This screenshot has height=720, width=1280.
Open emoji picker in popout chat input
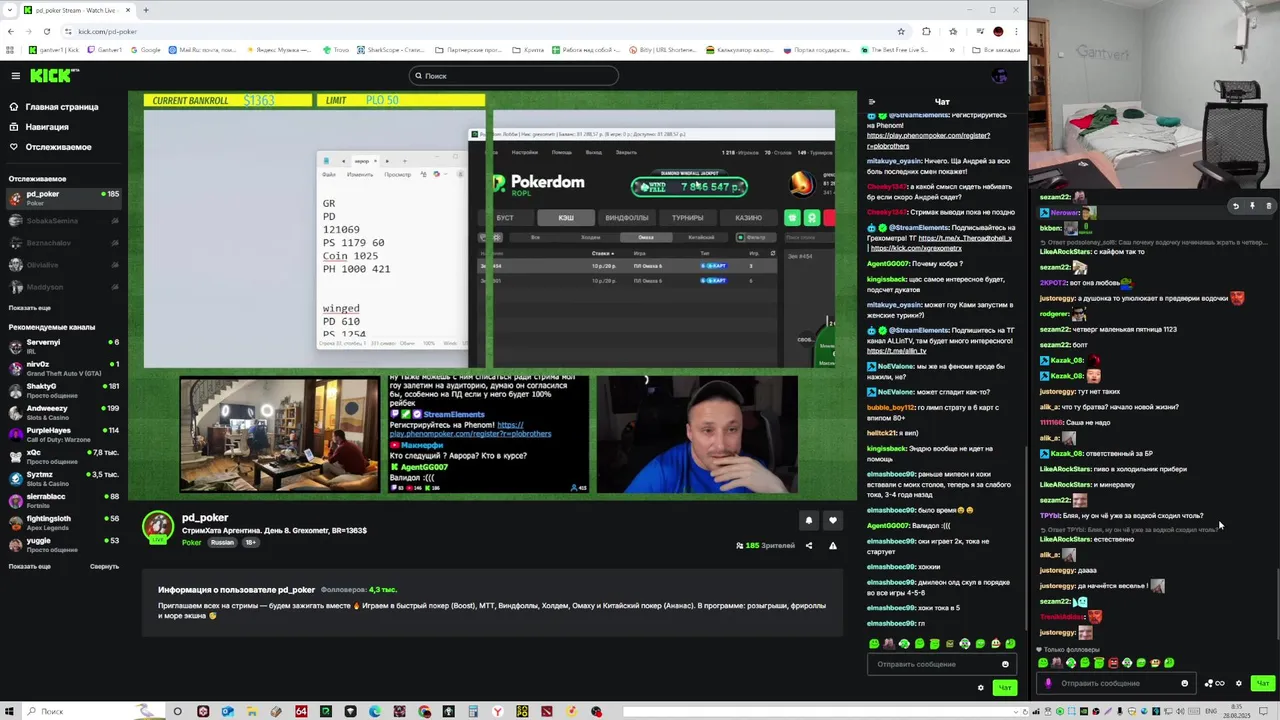[1185, 684]
